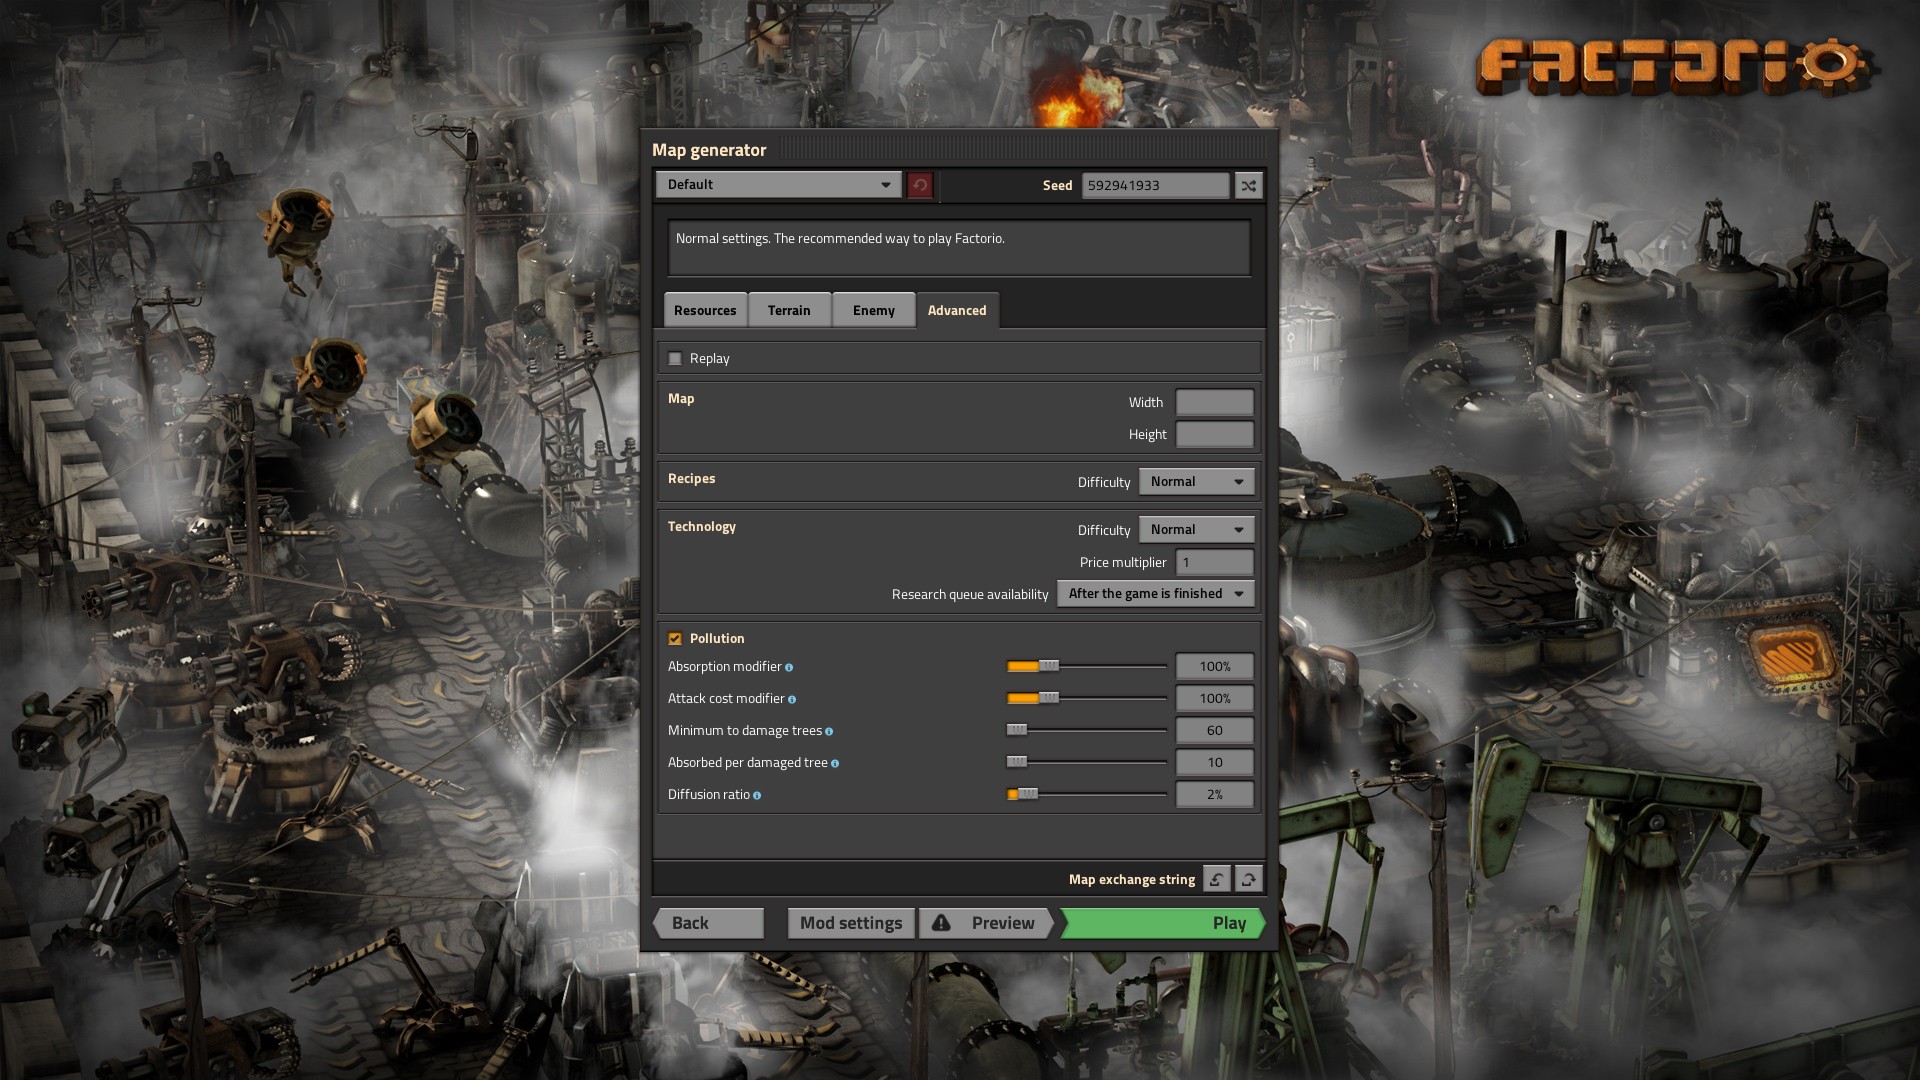Click the warning triangle icon on Preview
This screenshot has width=1920, height=1080.
pyautogui.click(x=941, y=923)
